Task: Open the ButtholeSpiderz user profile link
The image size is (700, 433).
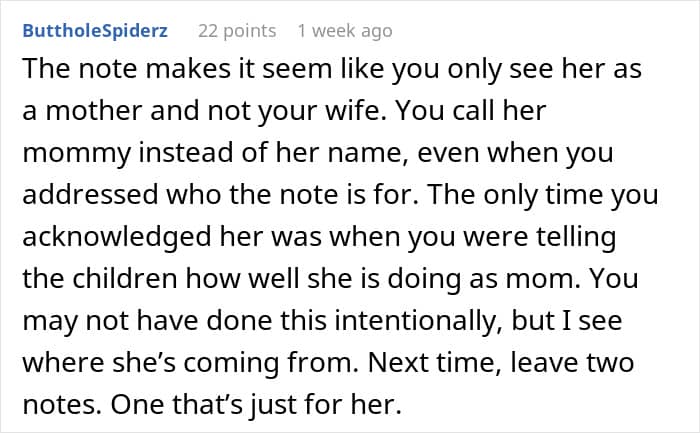Action: (94, 31)
